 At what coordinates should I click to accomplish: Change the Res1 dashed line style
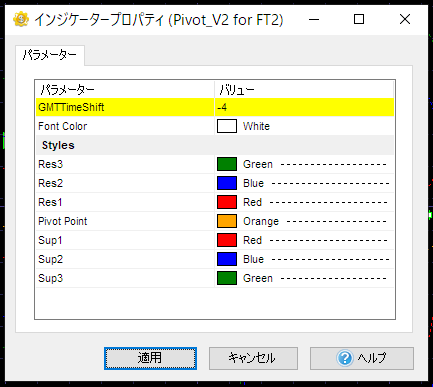tap(329, 202)
